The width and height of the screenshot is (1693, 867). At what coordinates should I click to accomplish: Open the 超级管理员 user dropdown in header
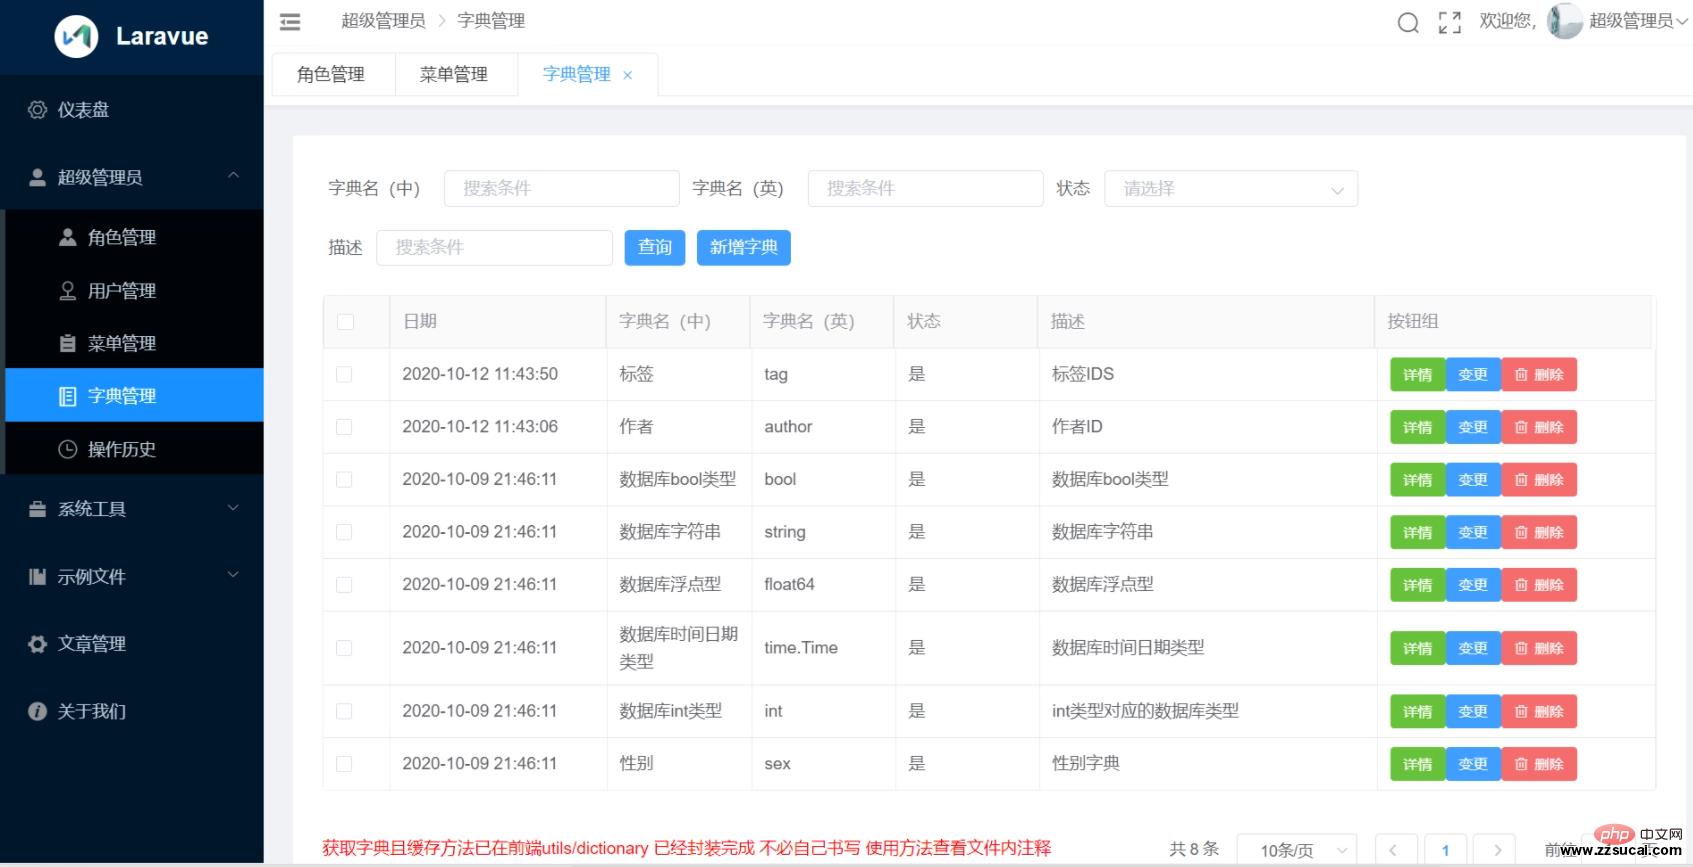click(1637, 21)
